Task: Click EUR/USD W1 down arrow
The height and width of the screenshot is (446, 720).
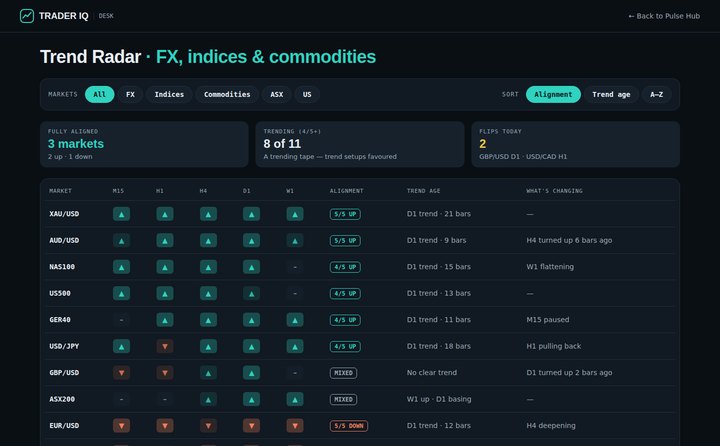Action: [x=295, y=426]
